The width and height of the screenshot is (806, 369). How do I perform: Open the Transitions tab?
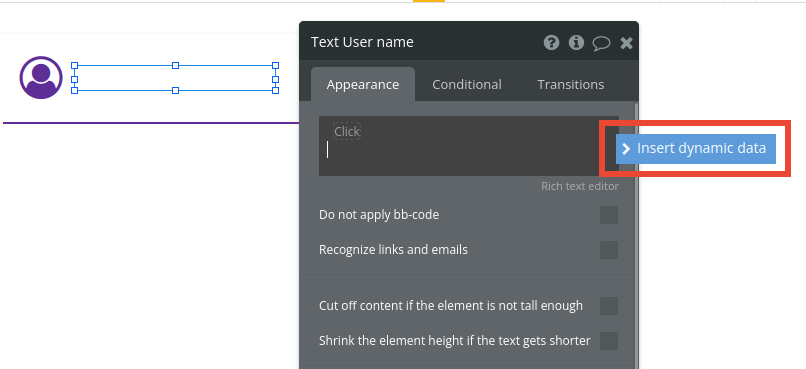point(571,84)
